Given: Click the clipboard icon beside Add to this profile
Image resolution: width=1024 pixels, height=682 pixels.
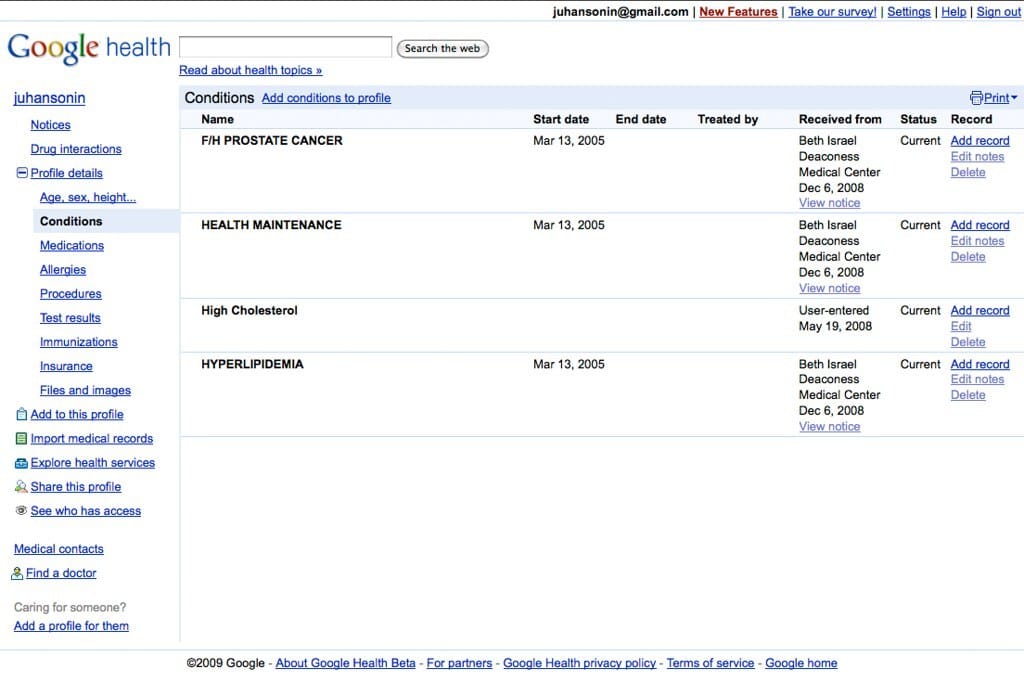Looking at the screenshot, I should tap(21, 414).
